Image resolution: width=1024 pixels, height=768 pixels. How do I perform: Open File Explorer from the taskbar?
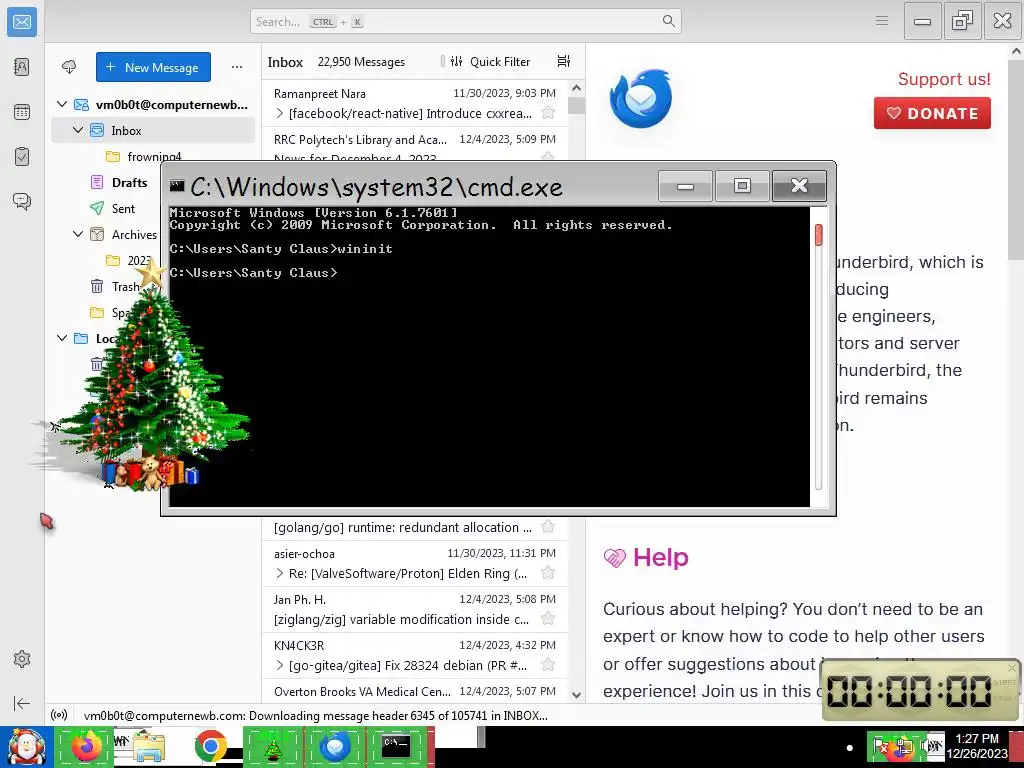[148, 747]
